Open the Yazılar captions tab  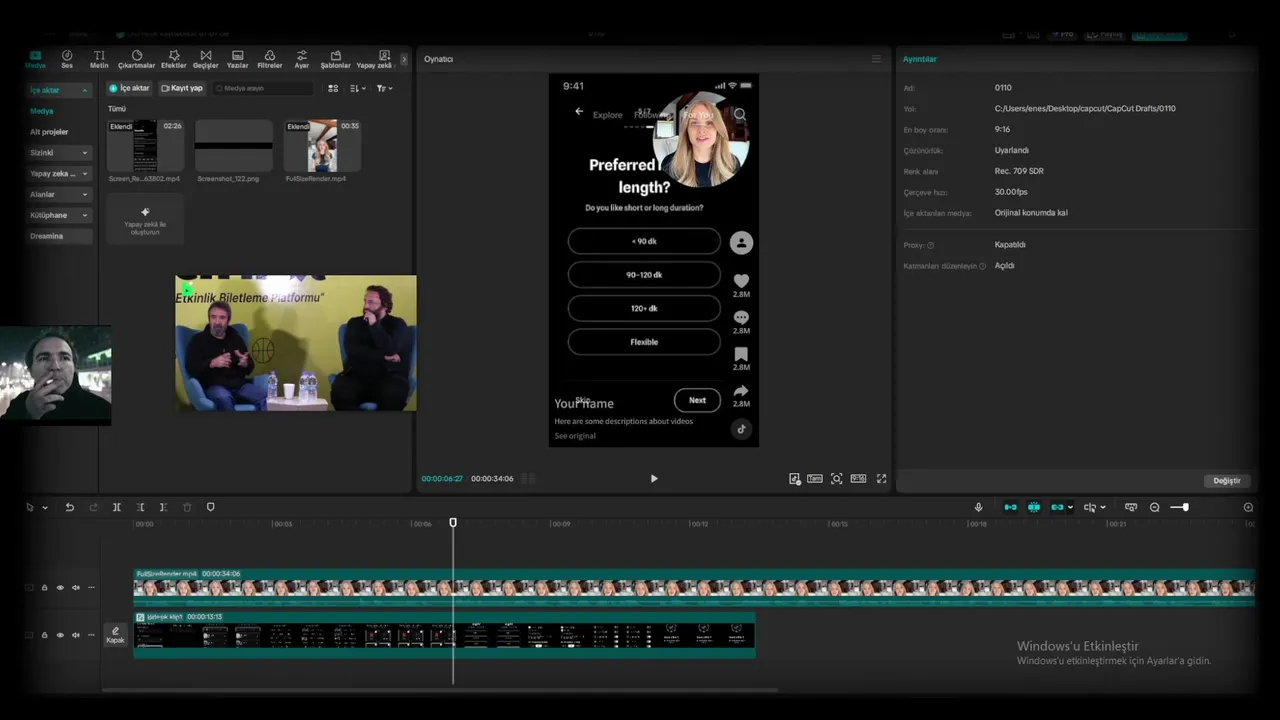pos(237,59)
